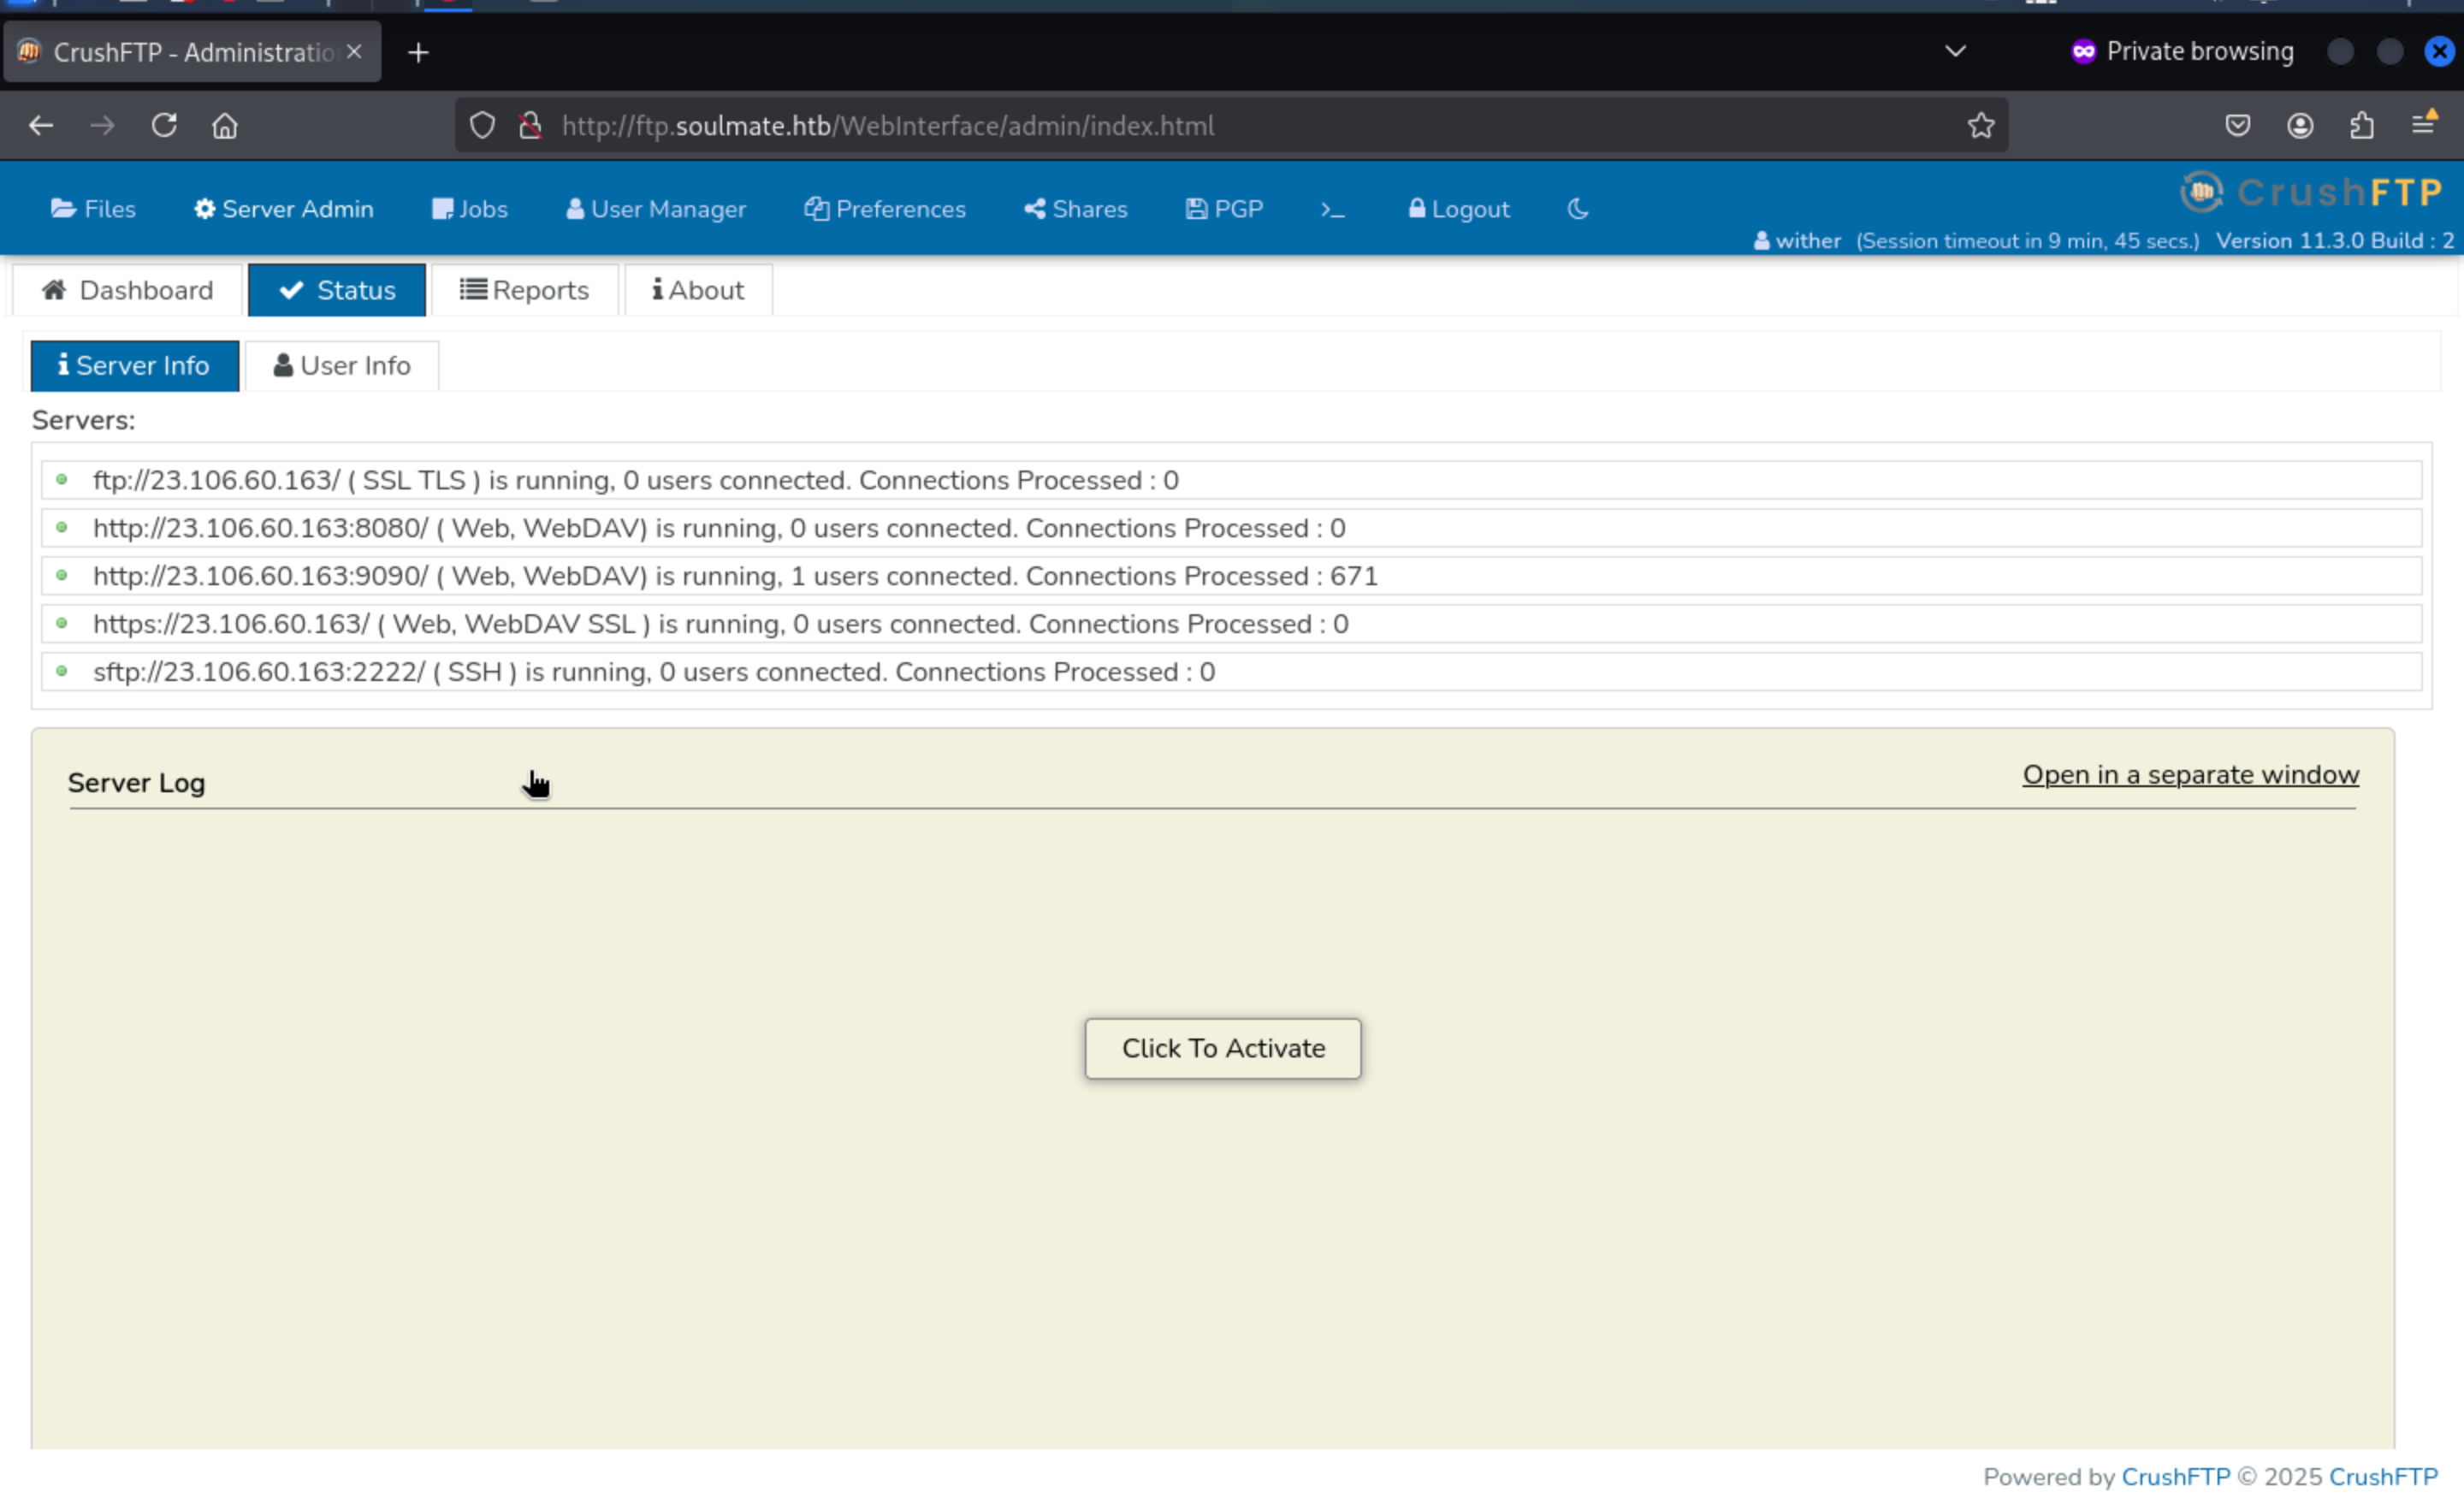The width and height of the screenshot is (2464, 1504).
Task: Open Server Admin gear menu
Action: pos(283,209)
